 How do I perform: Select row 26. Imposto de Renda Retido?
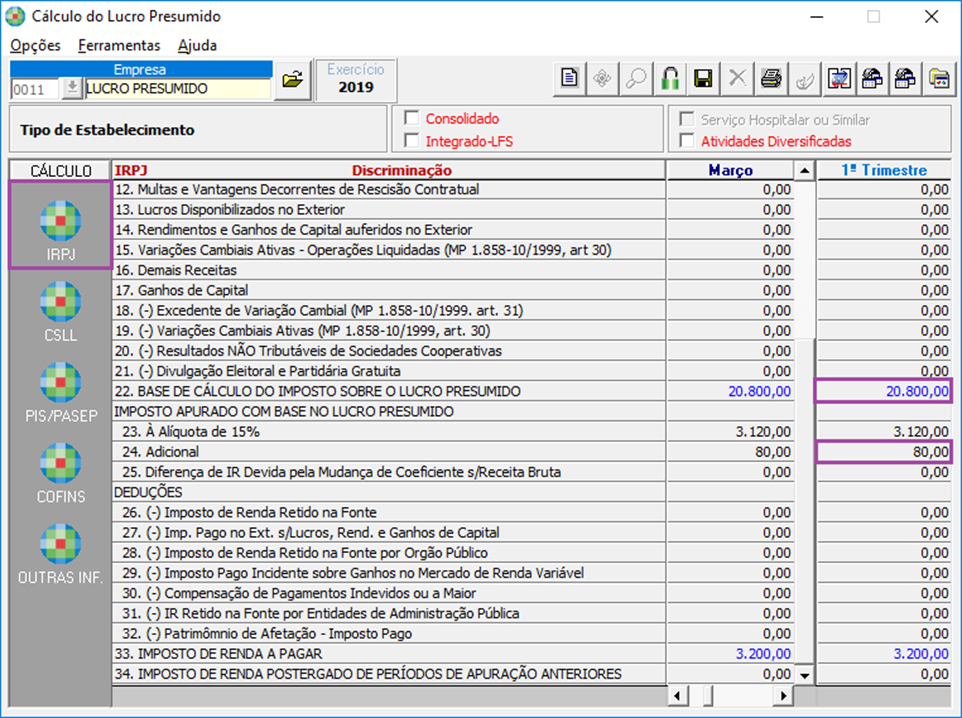(389, 513)
